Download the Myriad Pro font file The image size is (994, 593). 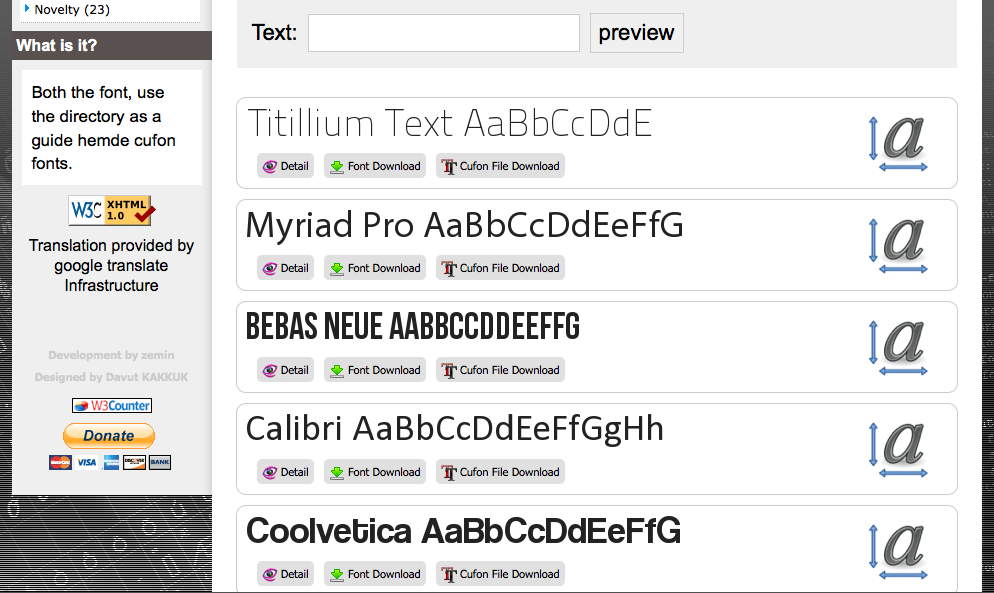coord(375,268)
